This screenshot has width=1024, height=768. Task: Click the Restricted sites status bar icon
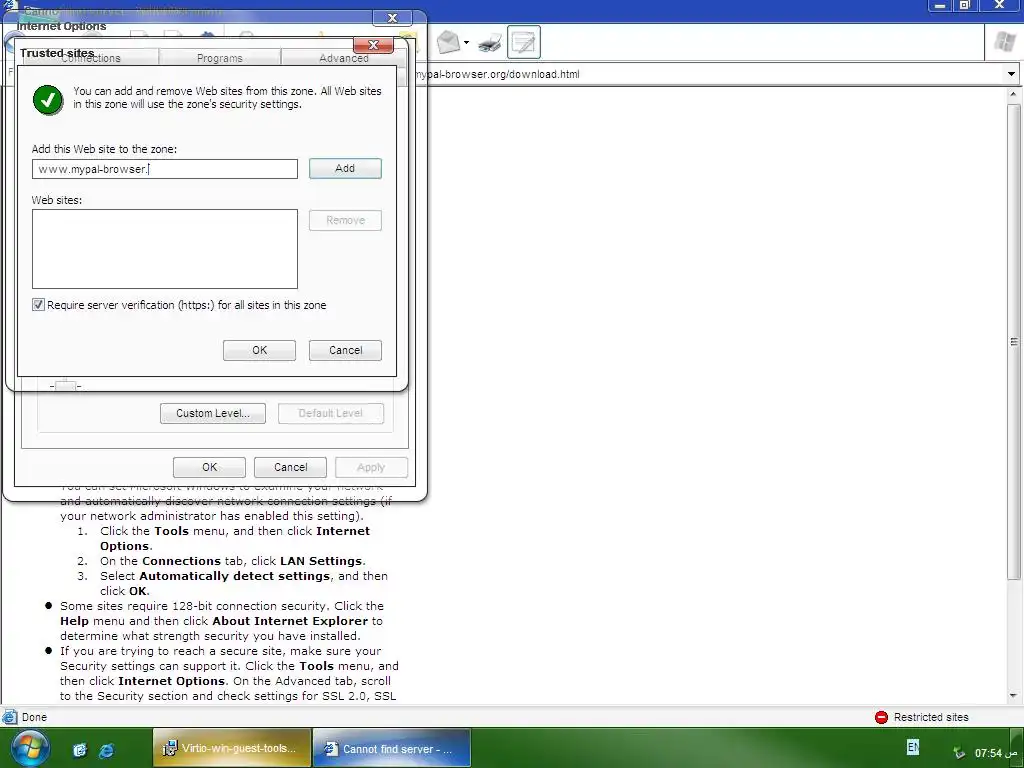(x=882, y=717)
